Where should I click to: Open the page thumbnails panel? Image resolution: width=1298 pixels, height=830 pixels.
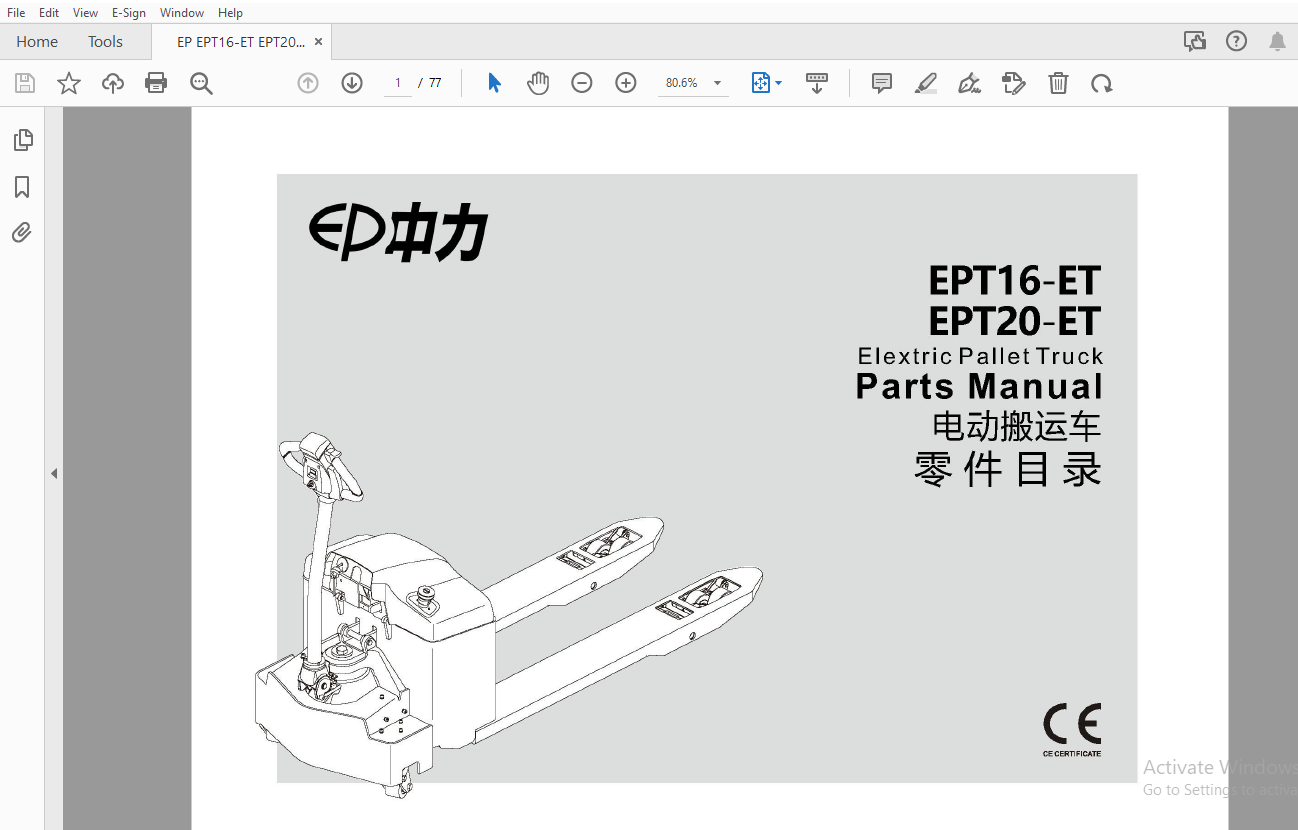tap(22, 140)
